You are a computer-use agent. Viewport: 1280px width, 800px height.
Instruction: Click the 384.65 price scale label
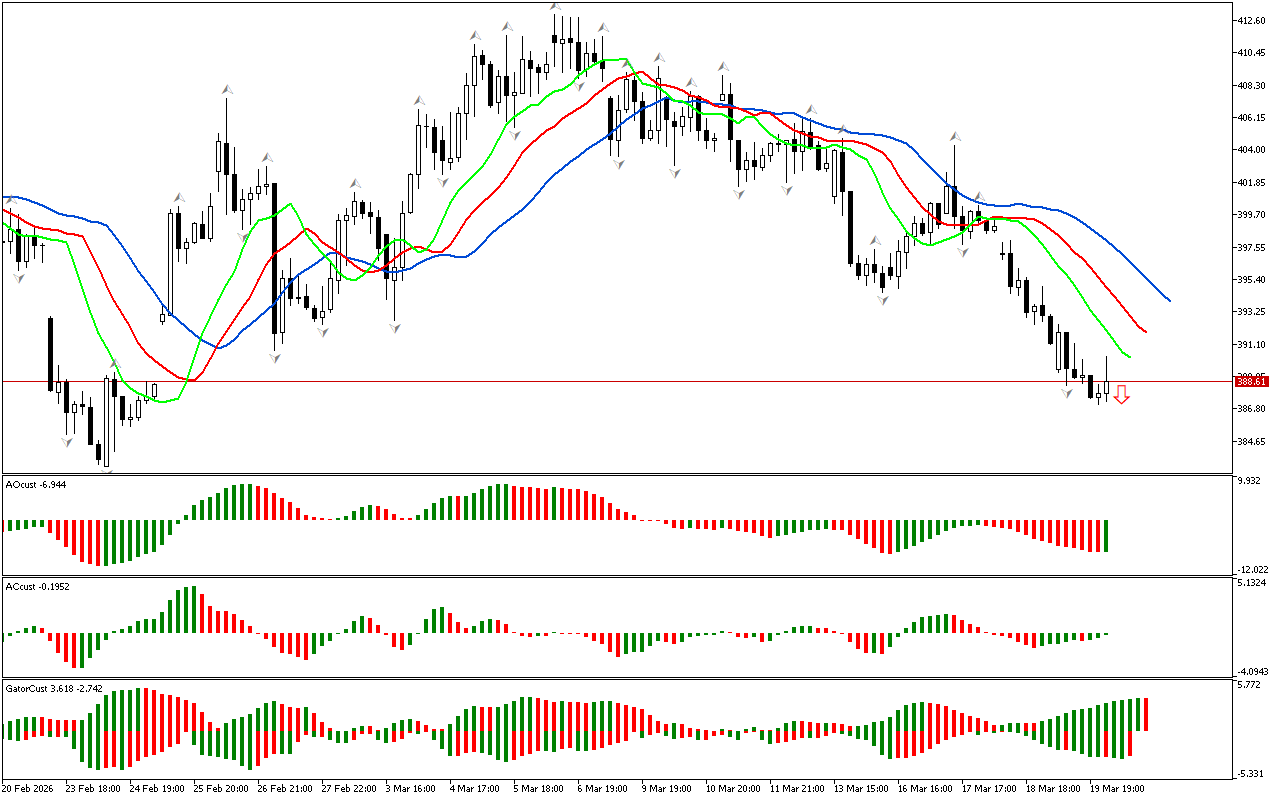pyautogui.click(x=1252, y=441)
